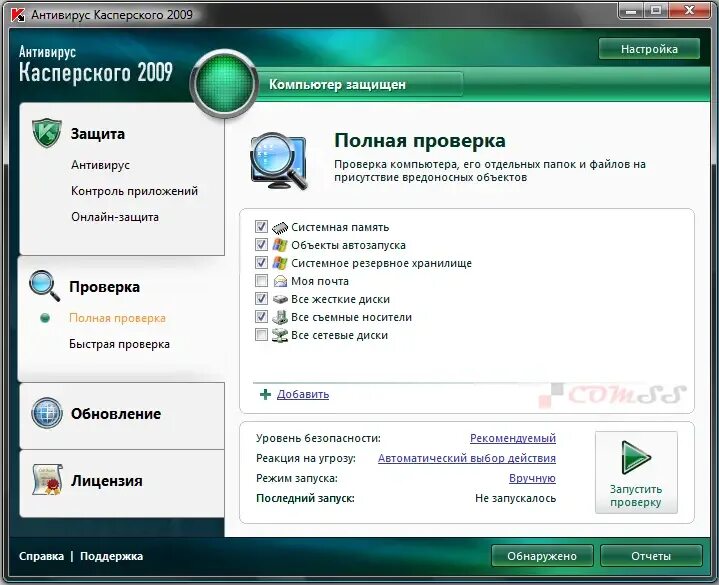Maximize the Kaspersky window
This screenshot has width=719, height=585.
[656, 10]
